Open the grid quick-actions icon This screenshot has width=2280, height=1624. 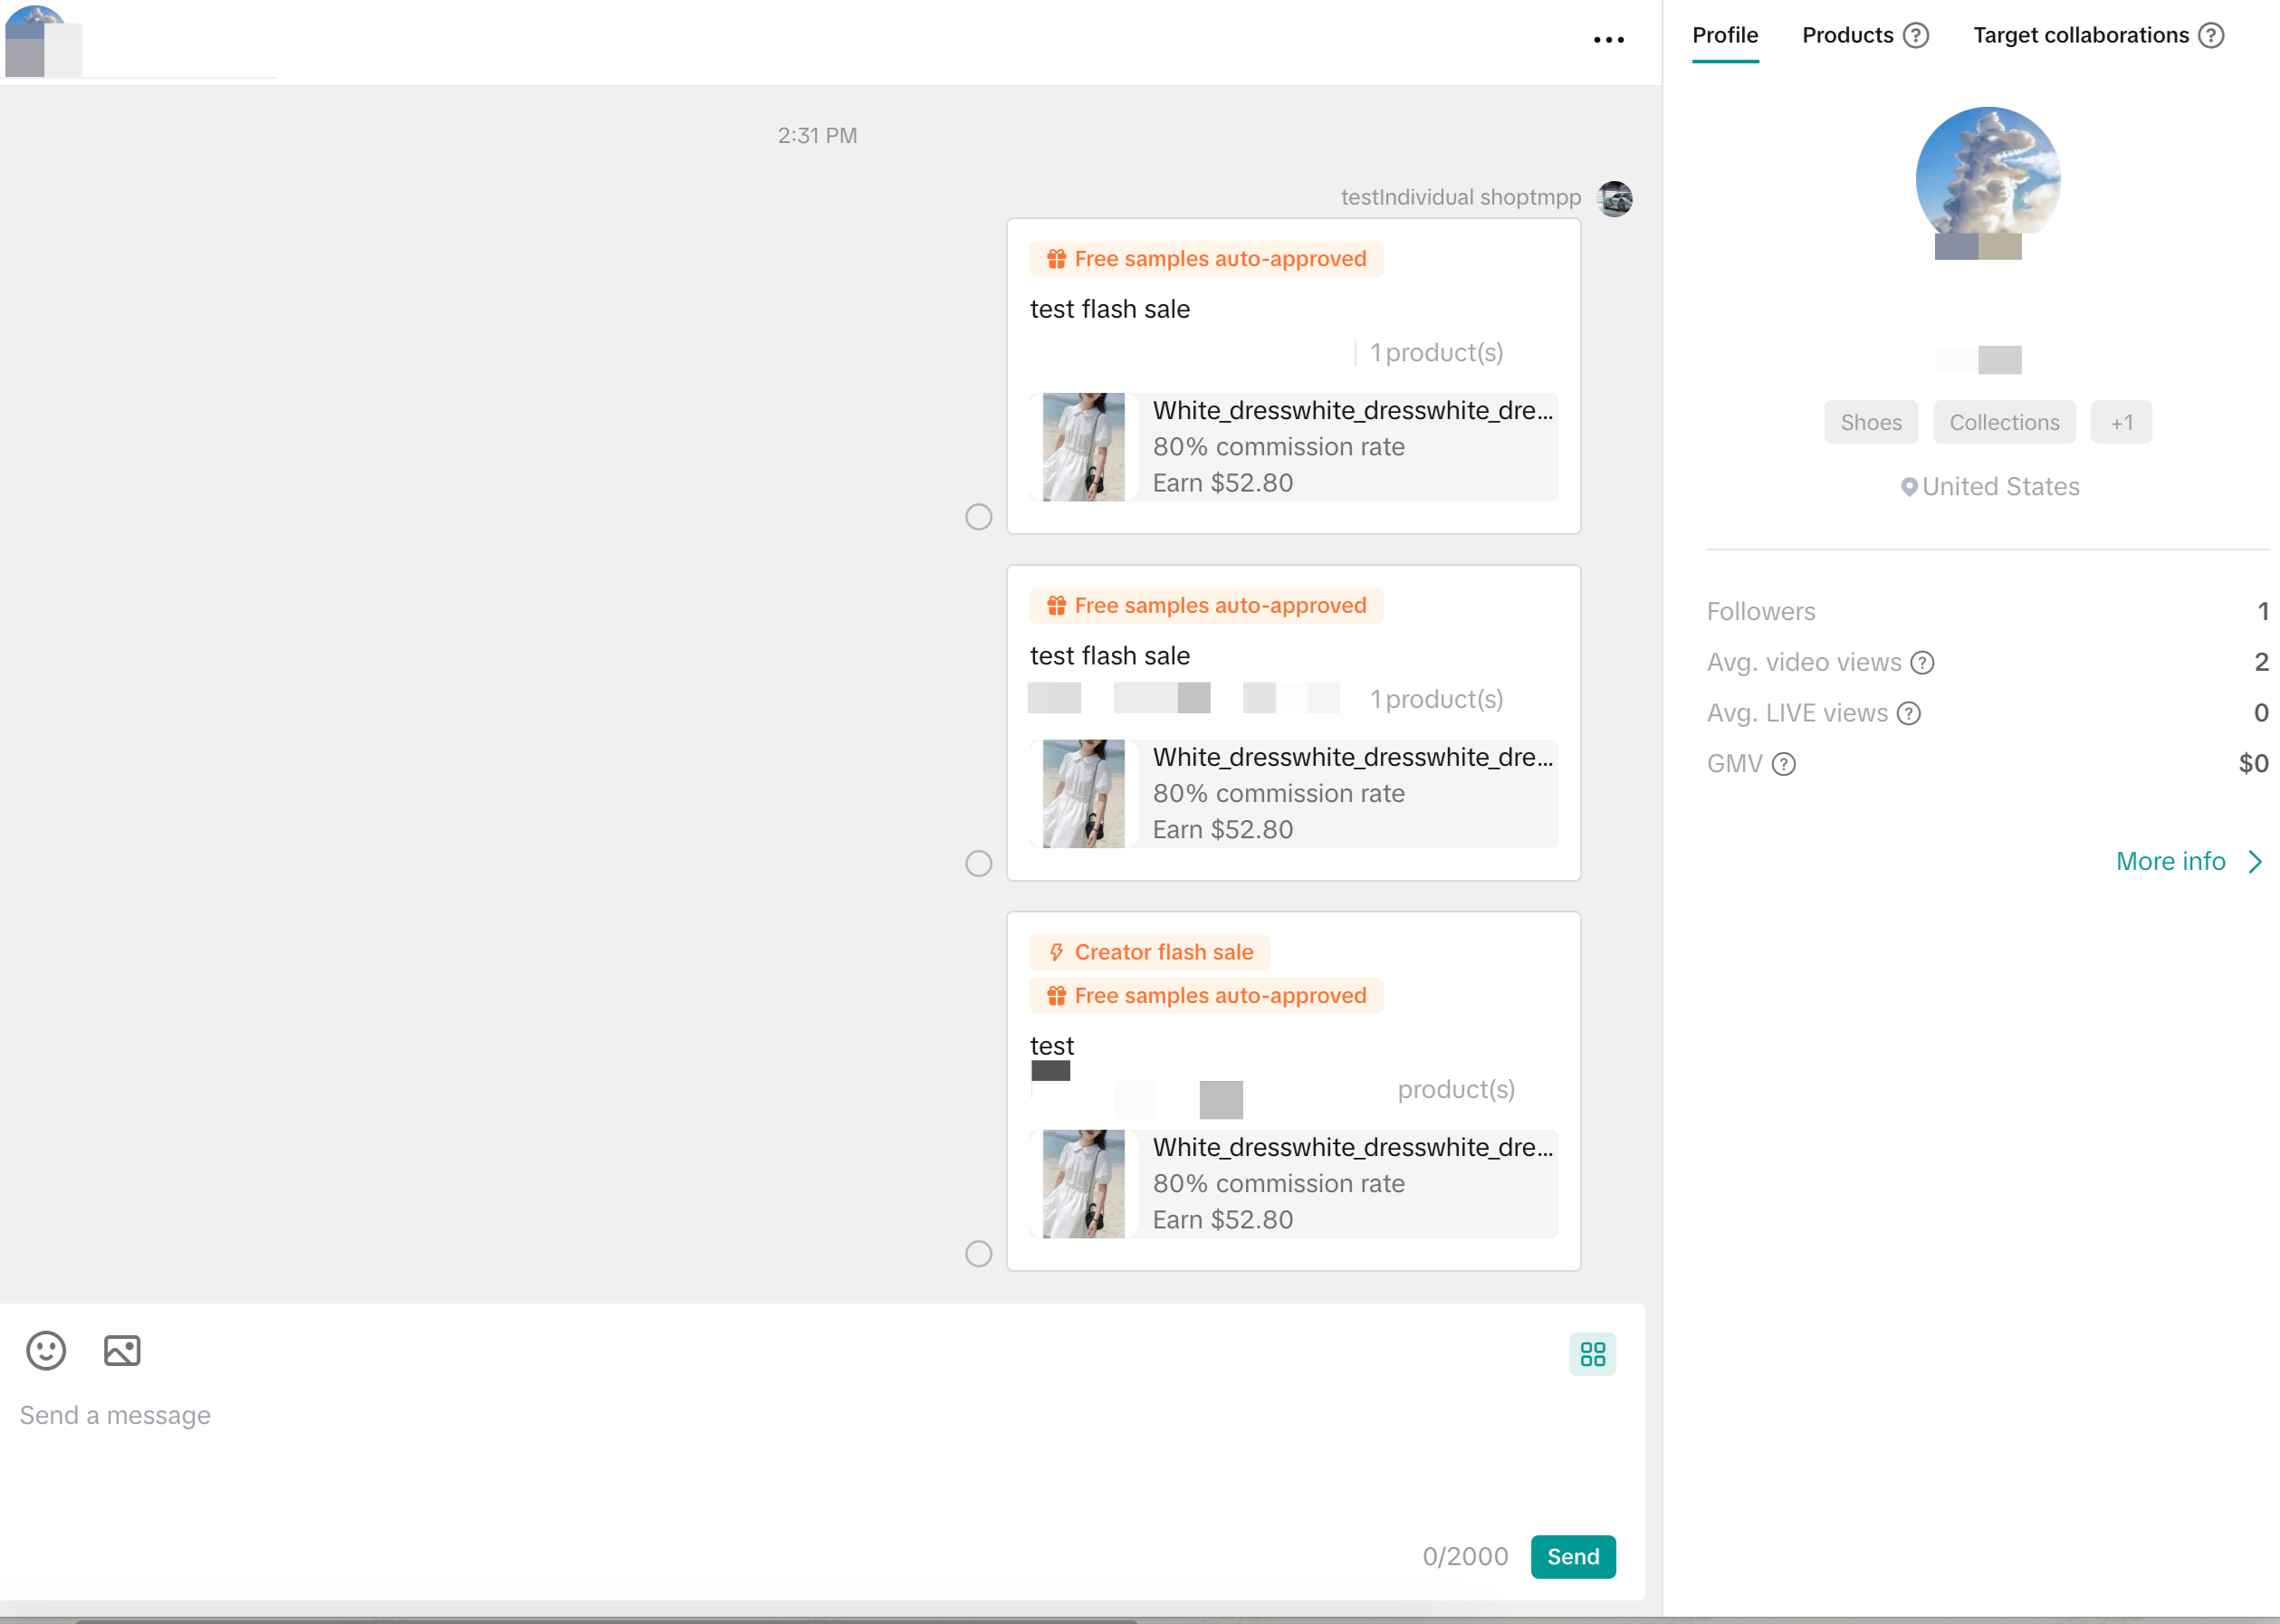click(x=1592, y=1354)
